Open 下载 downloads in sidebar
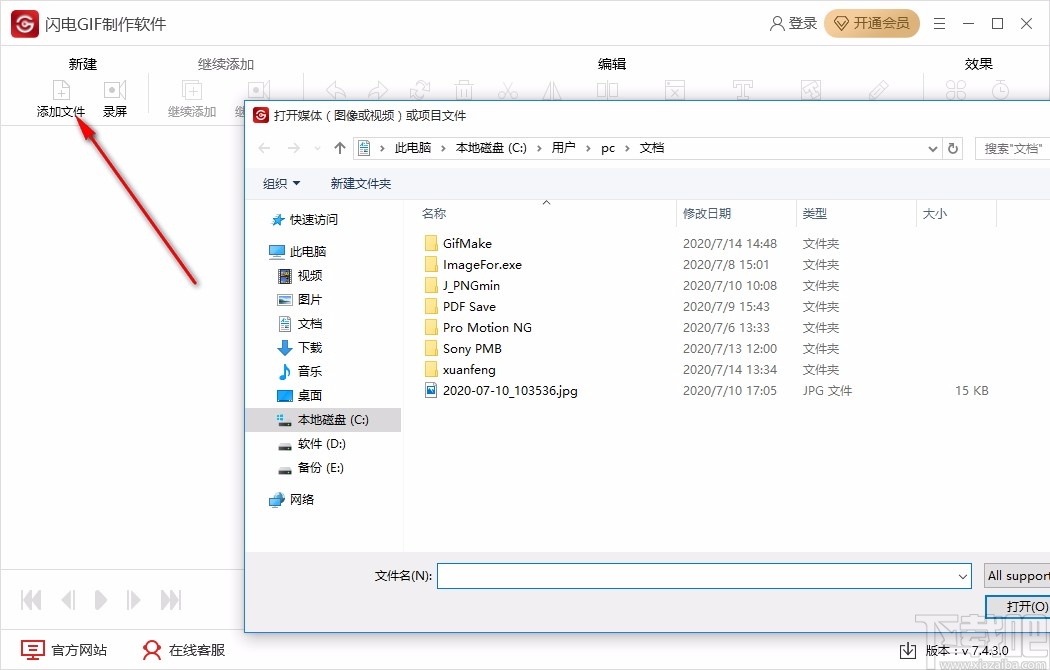Viewport: 1050px width, 670px height. point(301,347)
